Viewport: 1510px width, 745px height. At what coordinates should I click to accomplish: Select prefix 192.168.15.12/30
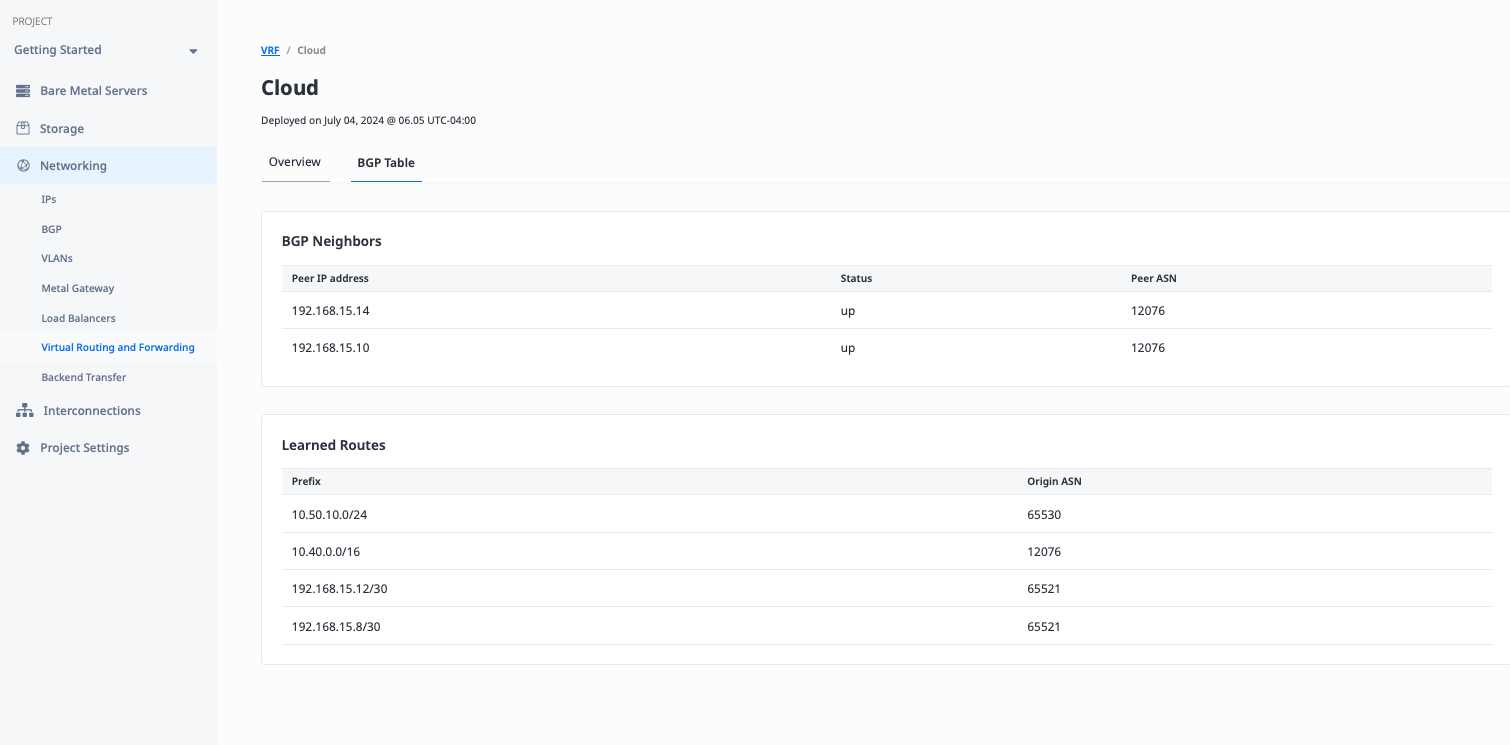340,589
